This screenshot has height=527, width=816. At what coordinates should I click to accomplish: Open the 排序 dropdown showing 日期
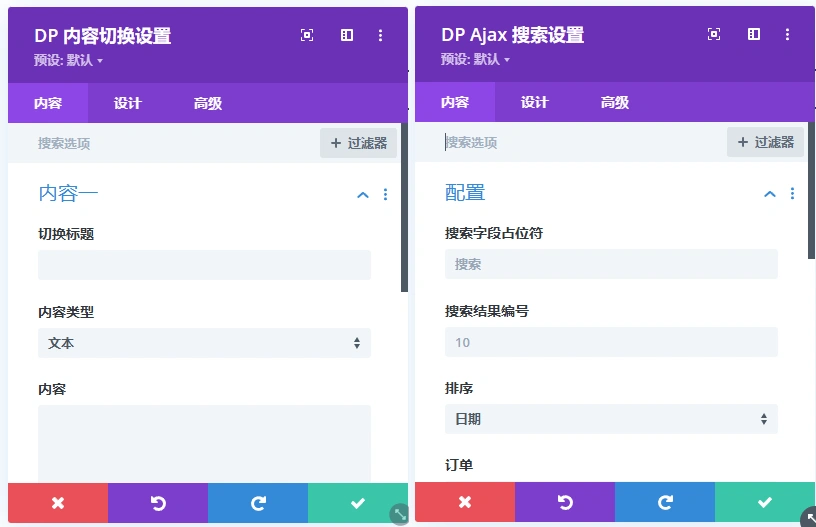click(x=611, y=419)
